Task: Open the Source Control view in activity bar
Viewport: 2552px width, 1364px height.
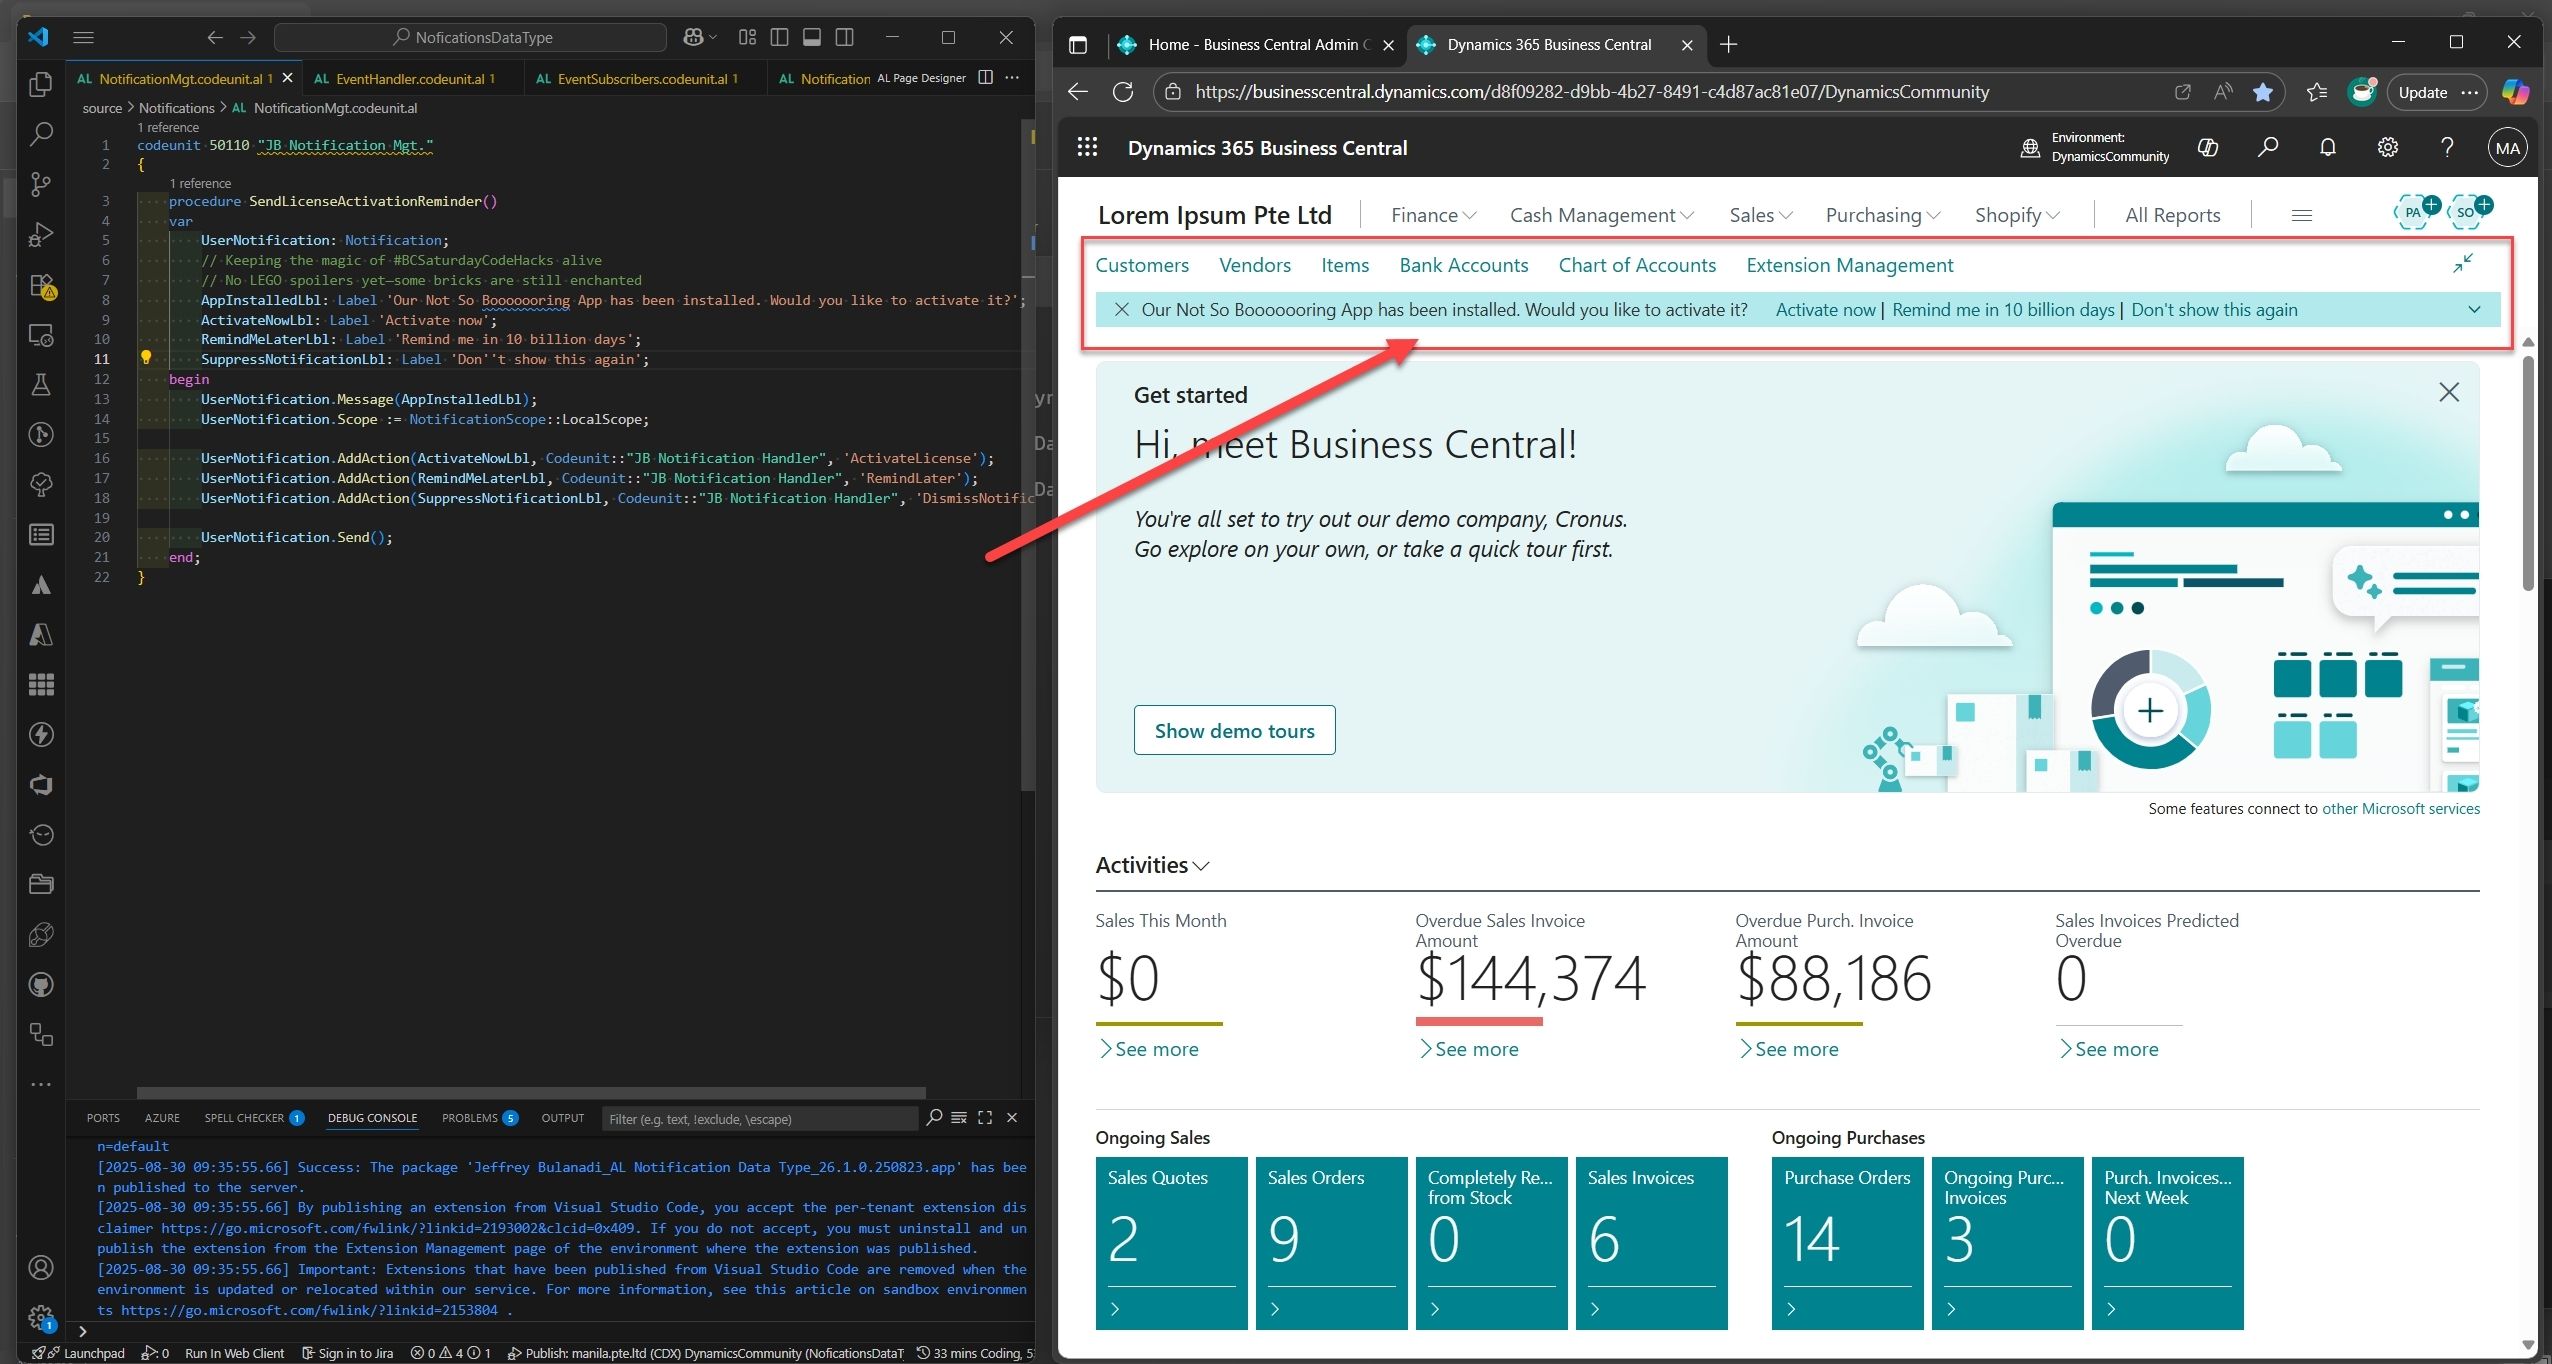Action: click(40, 184)
